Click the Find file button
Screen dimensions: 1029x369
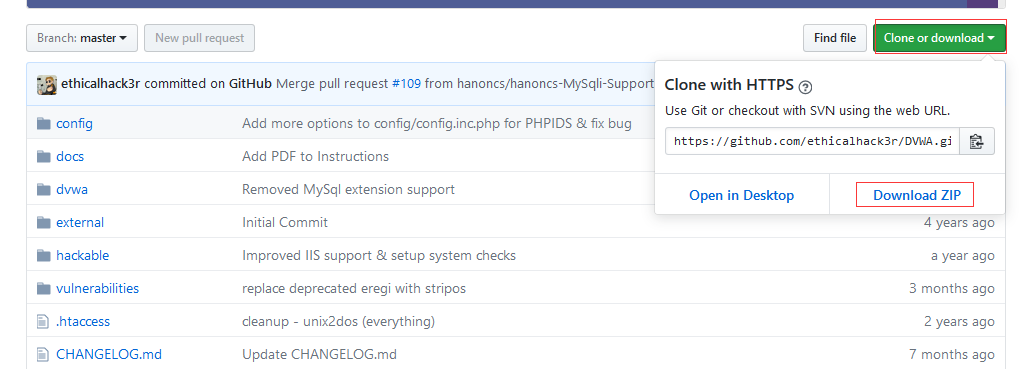point(835,38)
